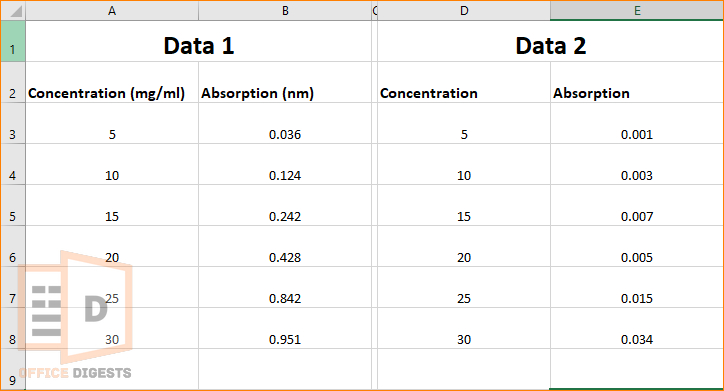
Task: Click the 'Data 2' title cell
Action: (550, 41)
